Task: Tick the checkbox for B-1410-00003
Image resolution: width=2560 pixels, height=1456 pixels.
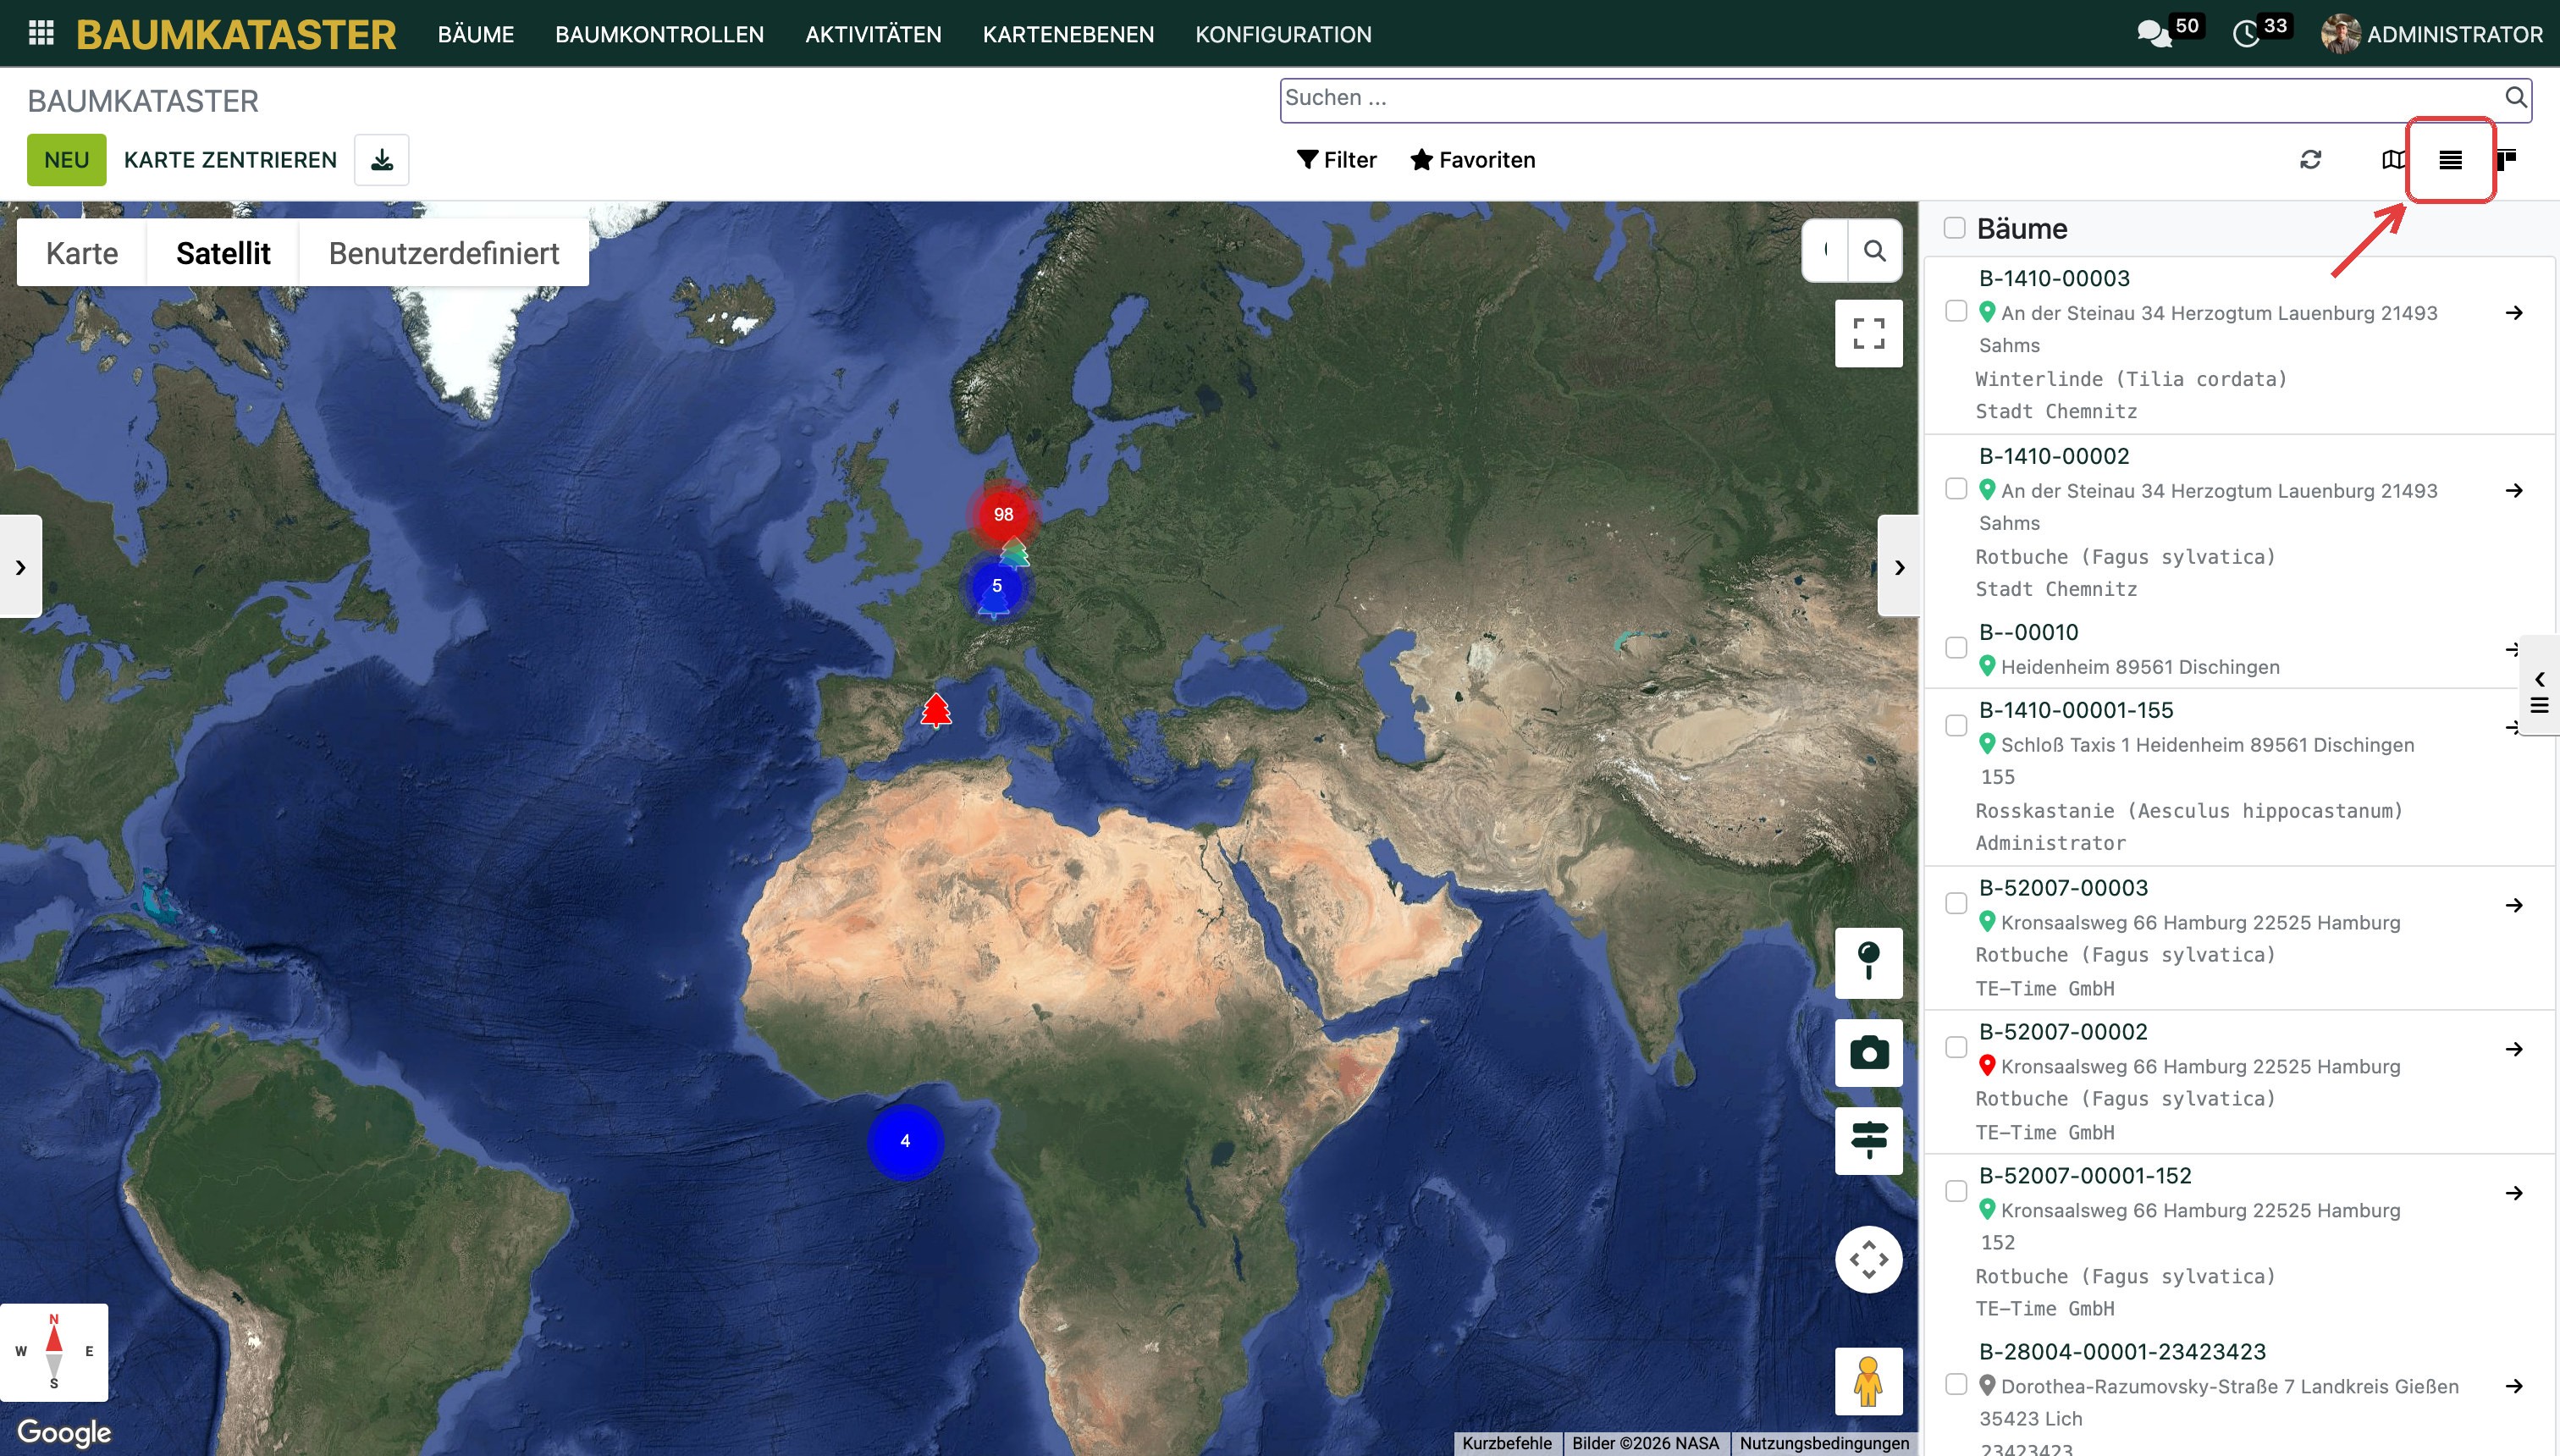Action: 1956,311
